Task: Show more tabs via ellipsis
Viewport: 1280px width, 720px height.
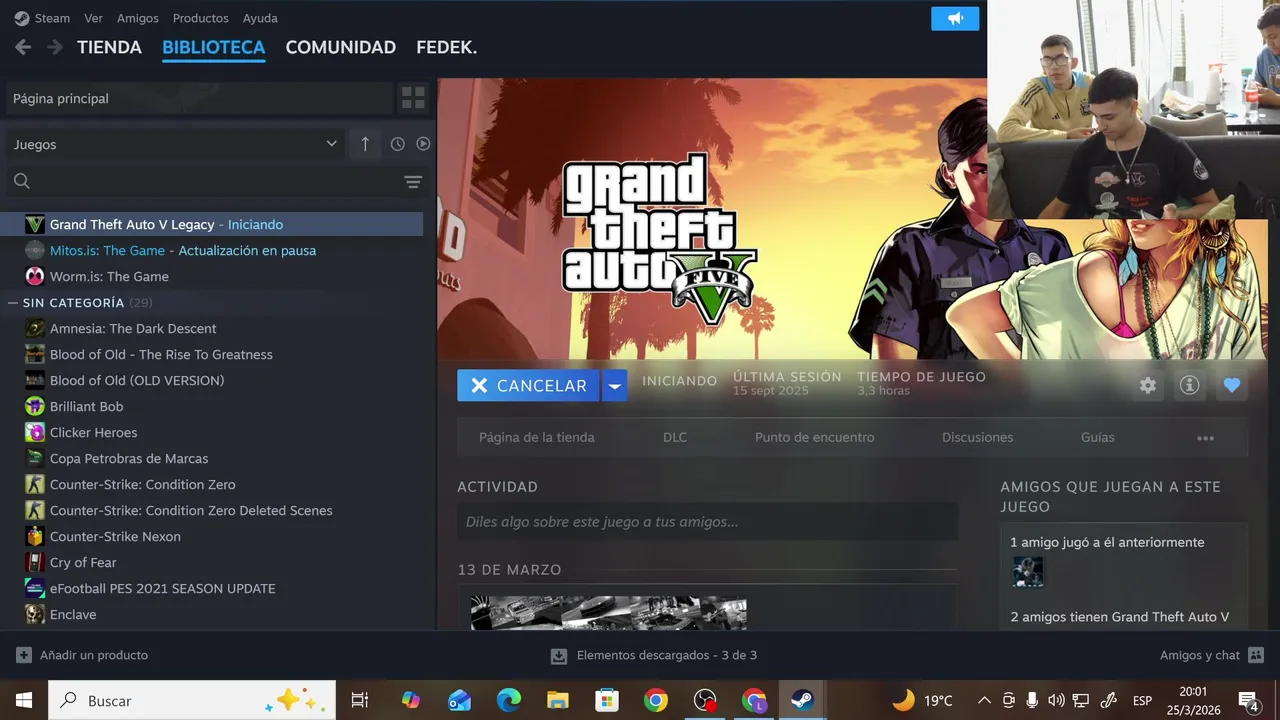Action: coord(1206,438)
